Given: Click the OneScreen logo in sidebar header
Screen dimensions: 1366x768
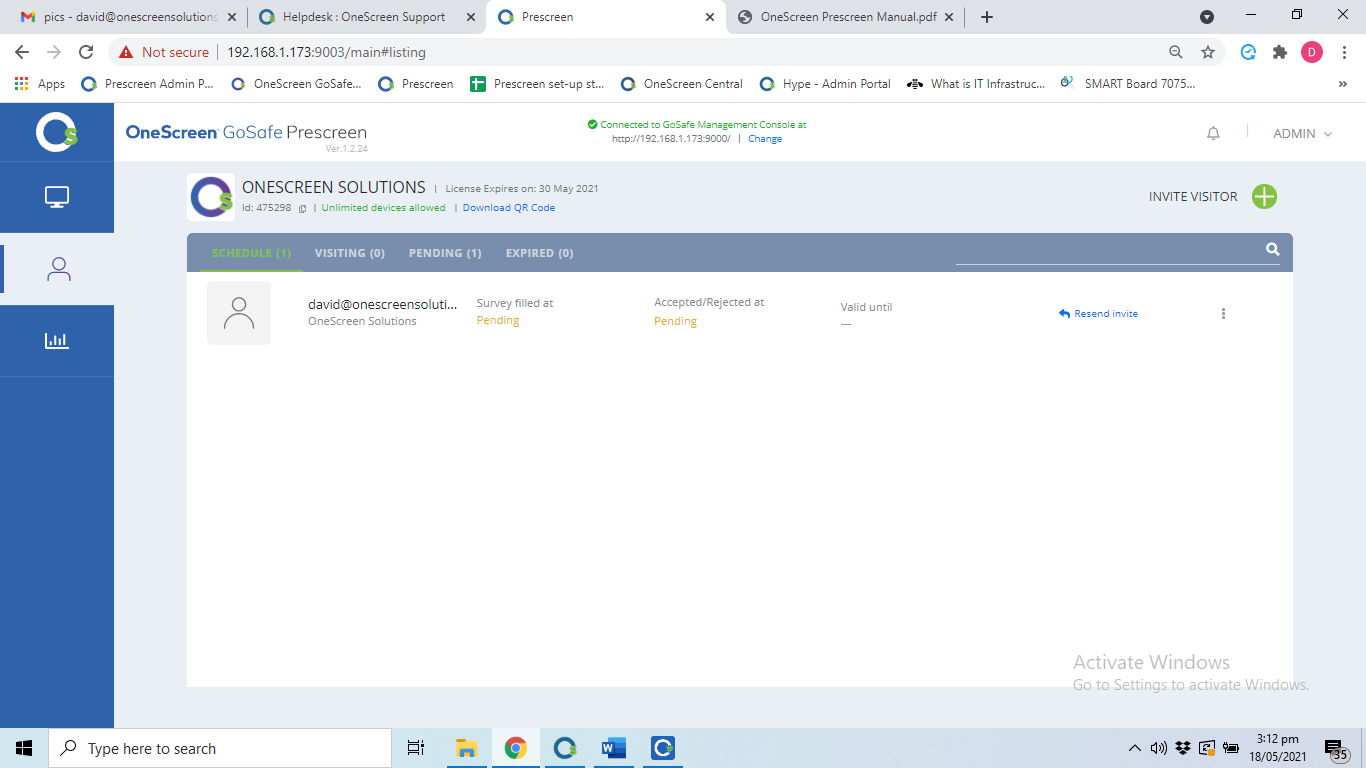Looking at the screenshot, I should tap(57, 132).
